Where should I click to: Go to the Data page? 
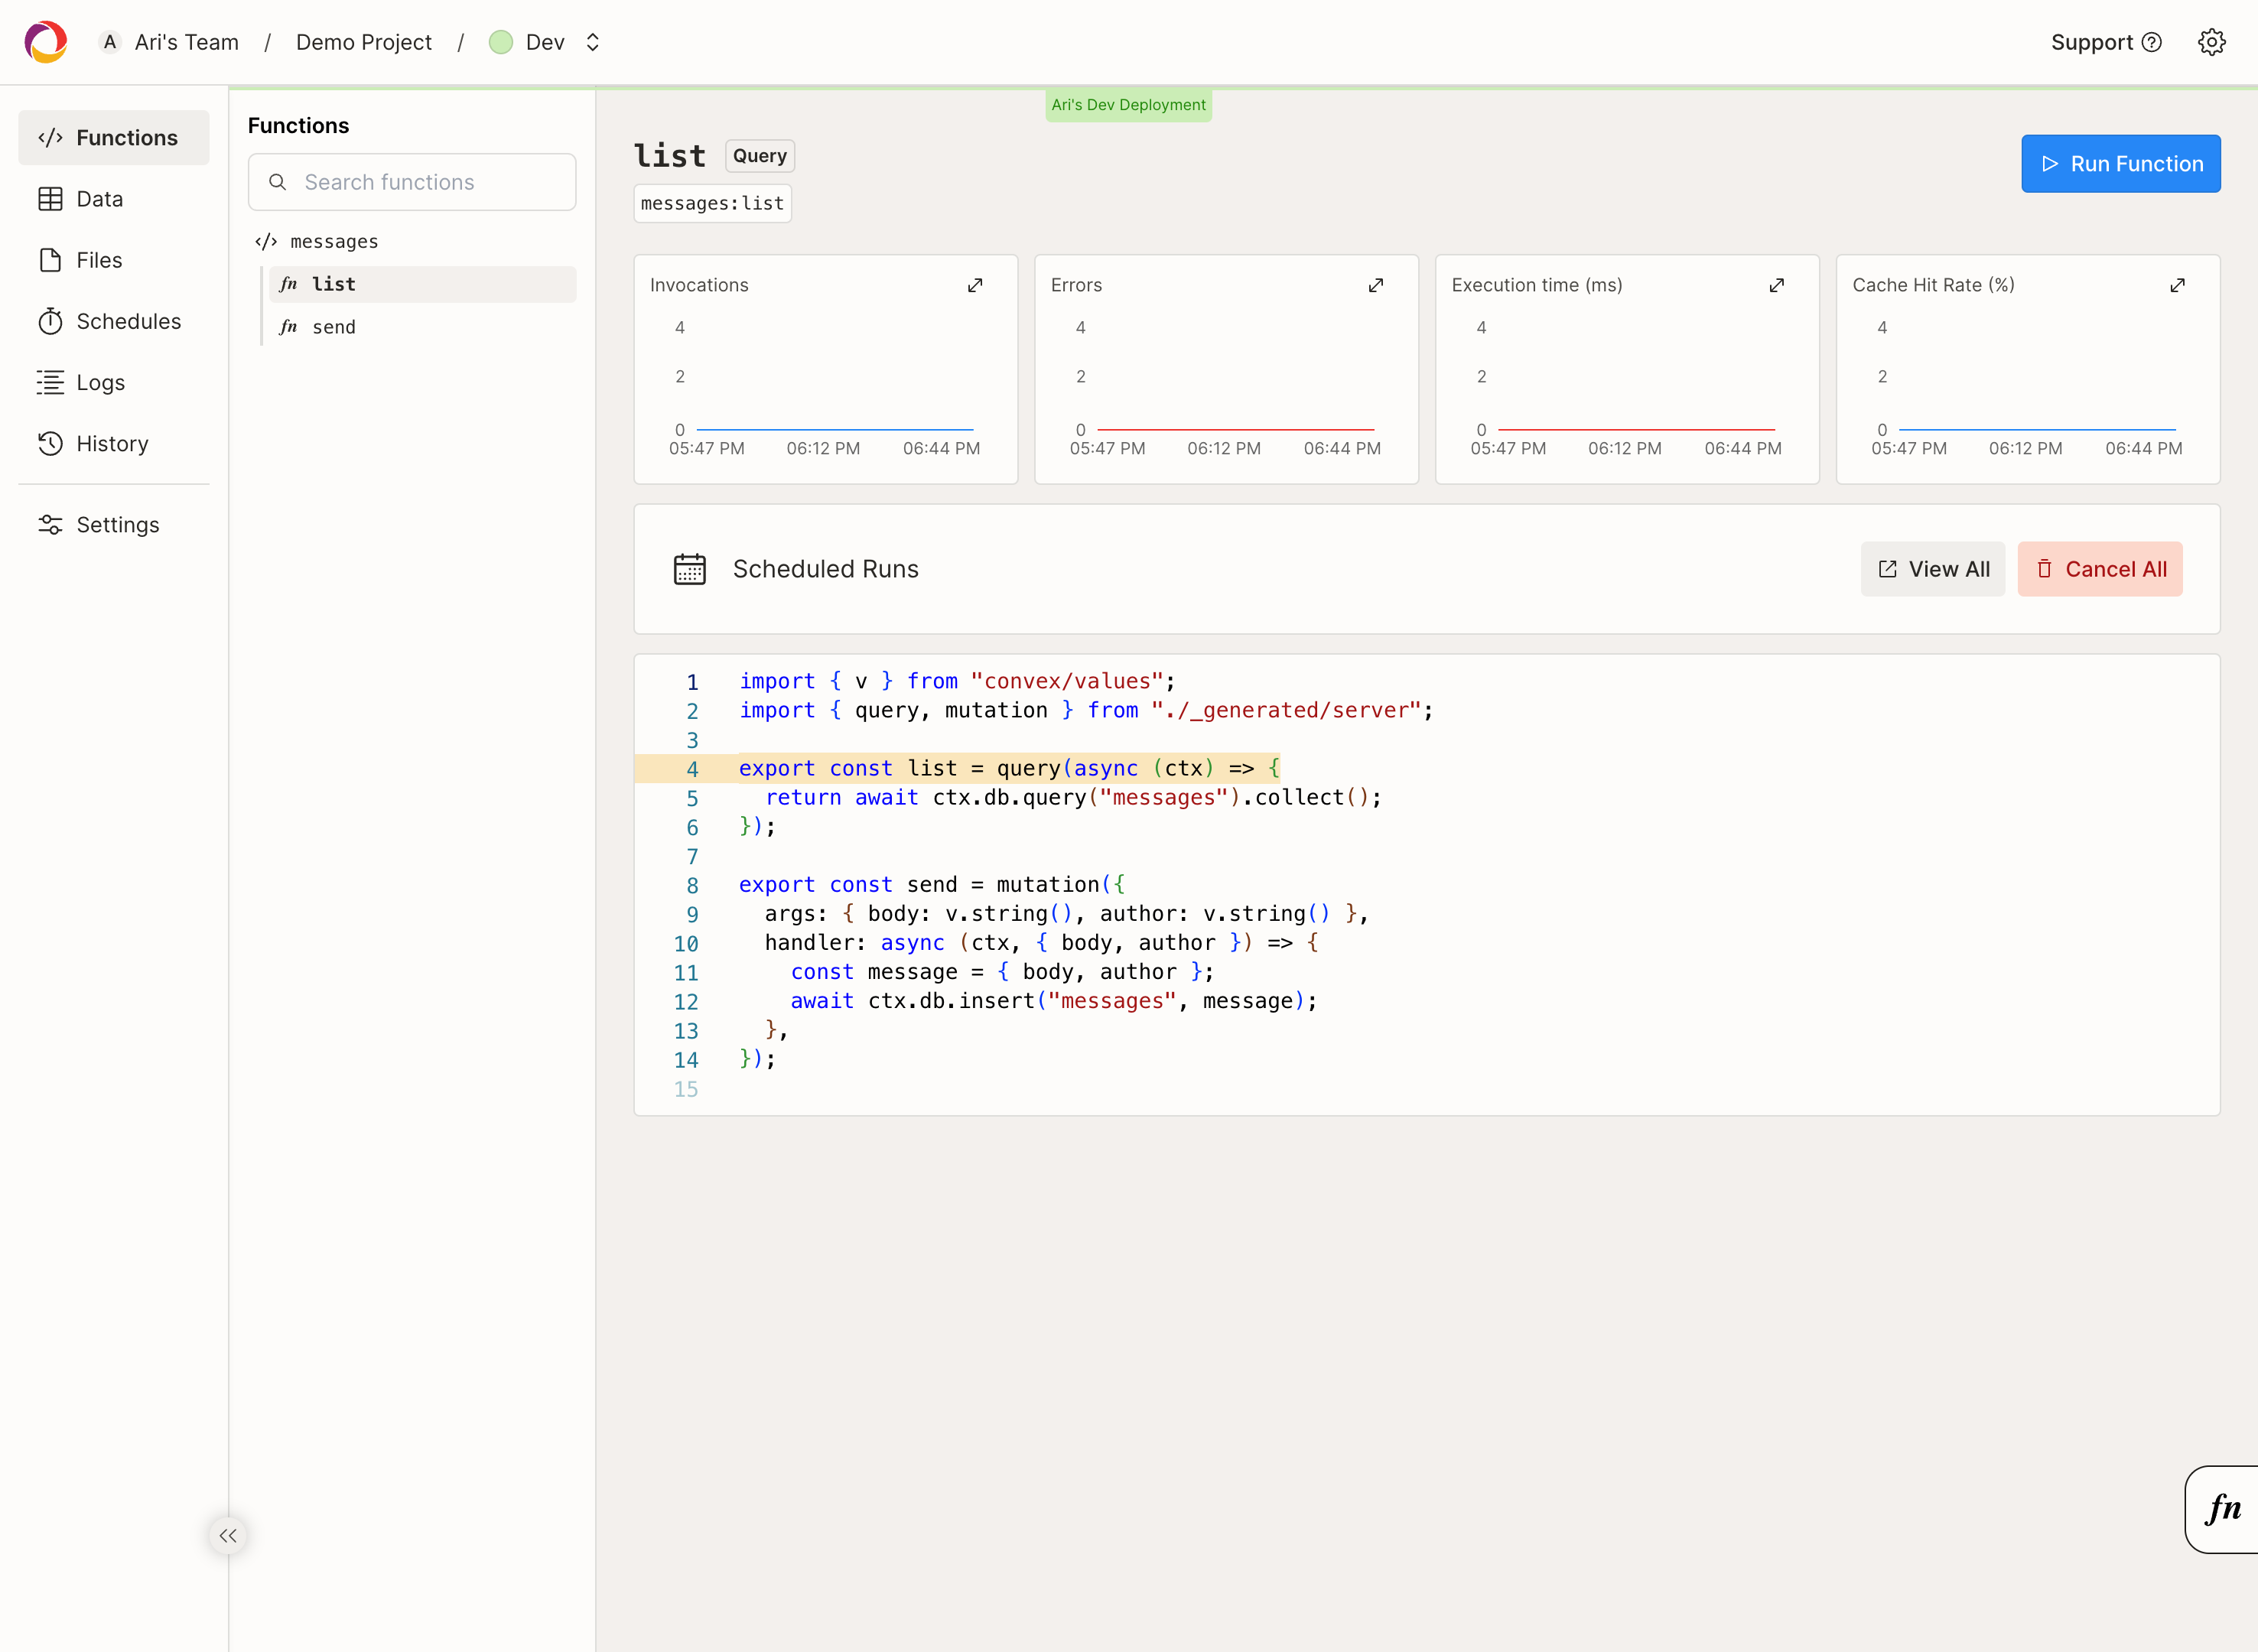pos(114,199)
